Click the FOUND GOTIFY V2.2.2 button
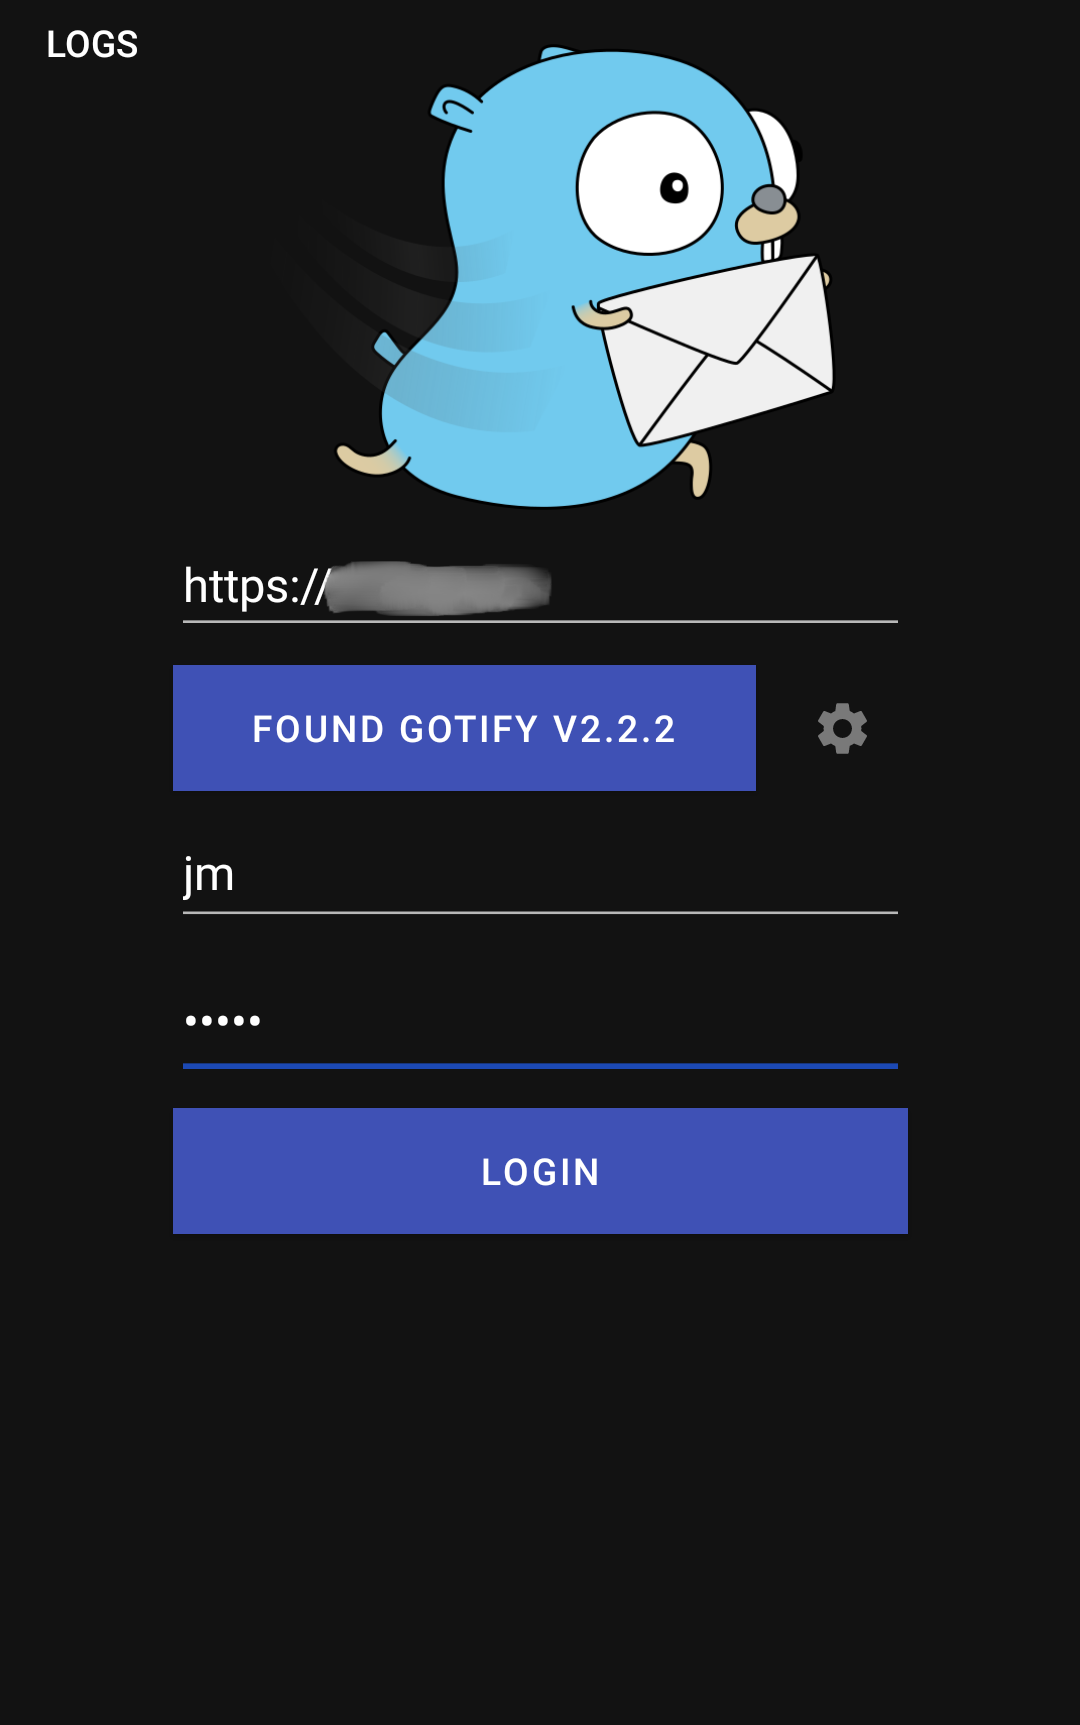1080x1725 pixels. (x=464, y=728)
